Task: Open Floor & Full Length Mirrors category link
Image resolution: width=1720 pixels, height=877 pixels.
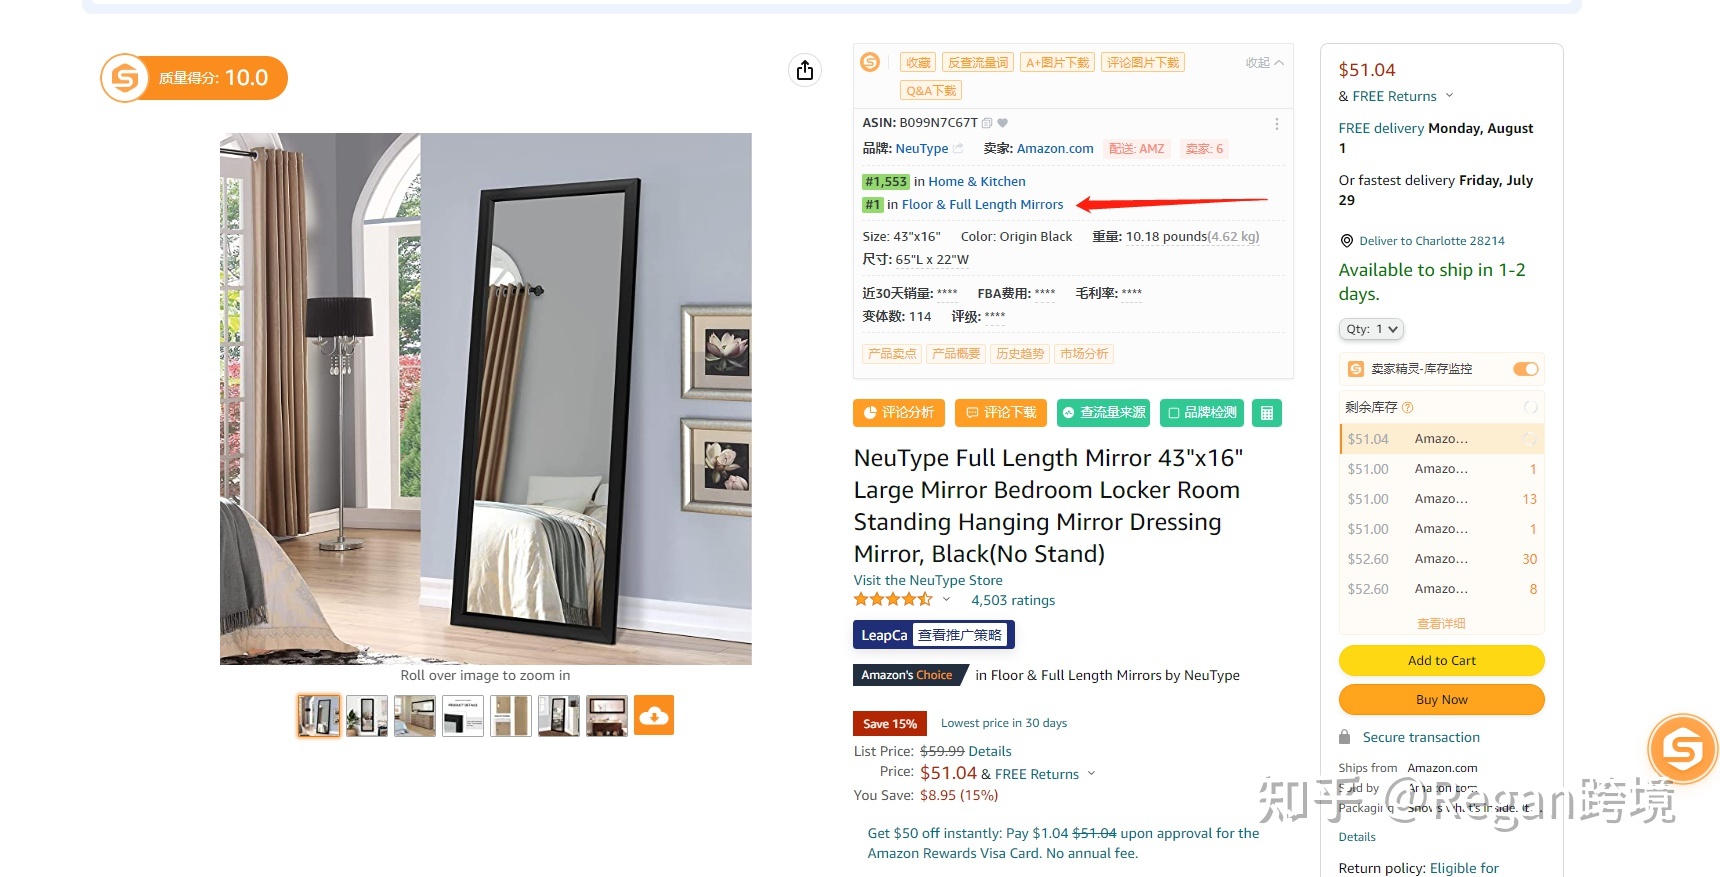Action: pos(982,205)
